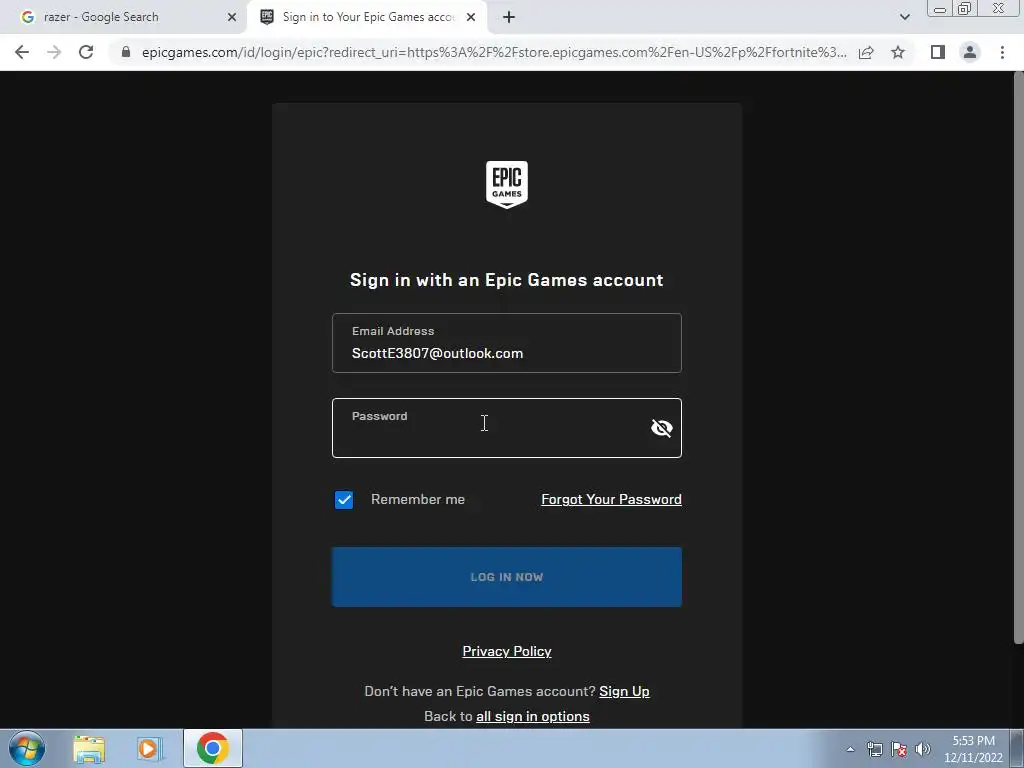Open the browser side panel icon
Image resolution: width=1024 pixels, height=768 pixels.
(938, 52)
